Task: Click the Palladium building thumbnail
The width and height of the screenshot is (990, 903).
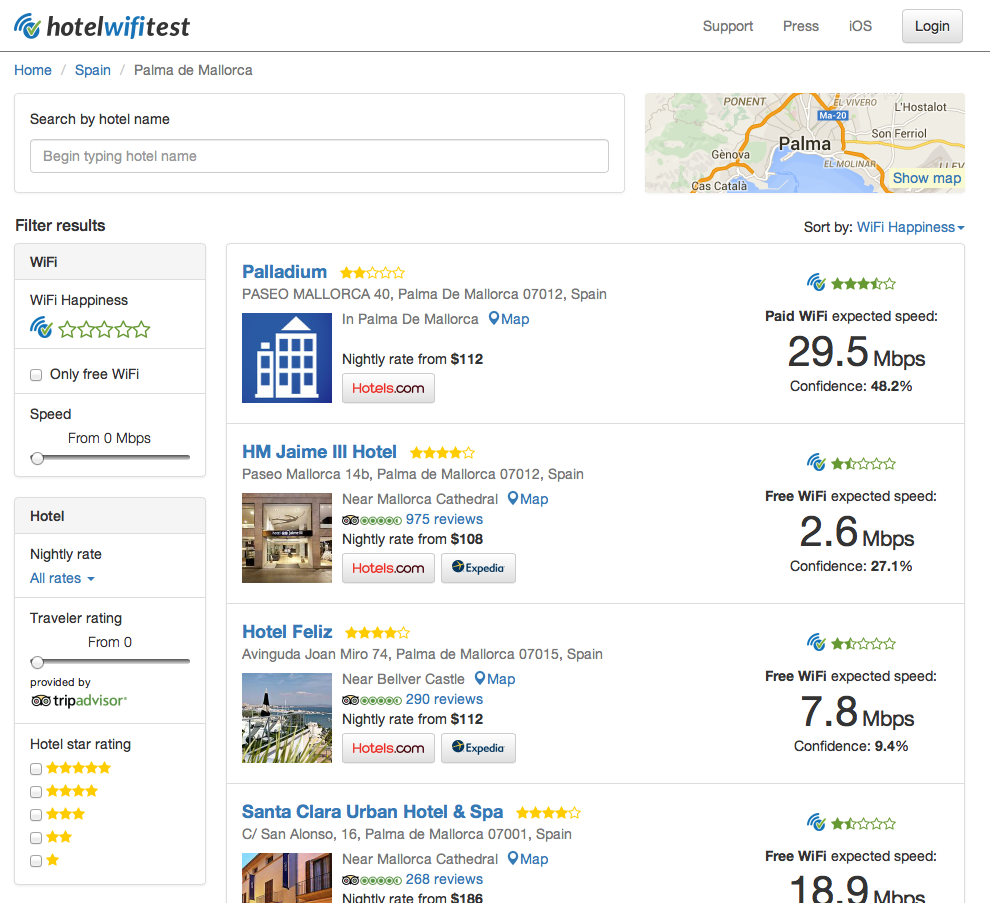Action: [x=287, y=358]
